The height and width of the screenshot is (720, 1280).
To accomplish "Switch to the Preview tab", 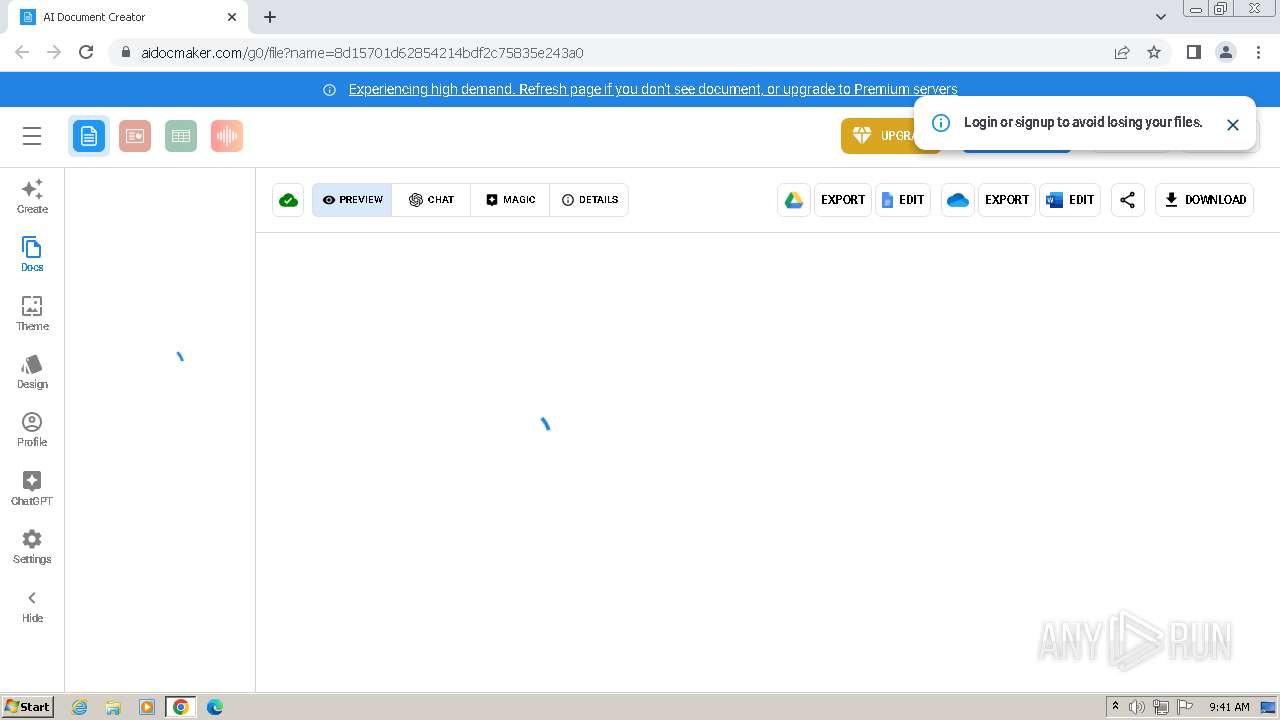I will click(x=352, y=200).
